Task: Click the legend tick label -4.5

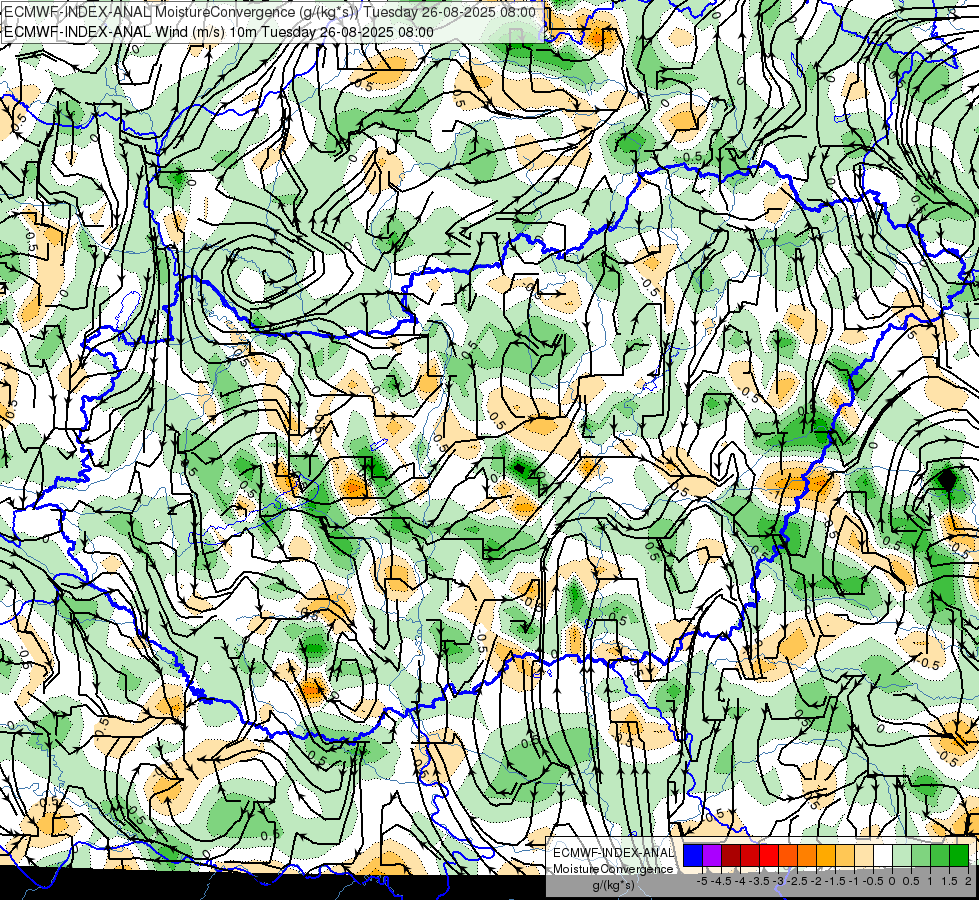Action: 721,881
